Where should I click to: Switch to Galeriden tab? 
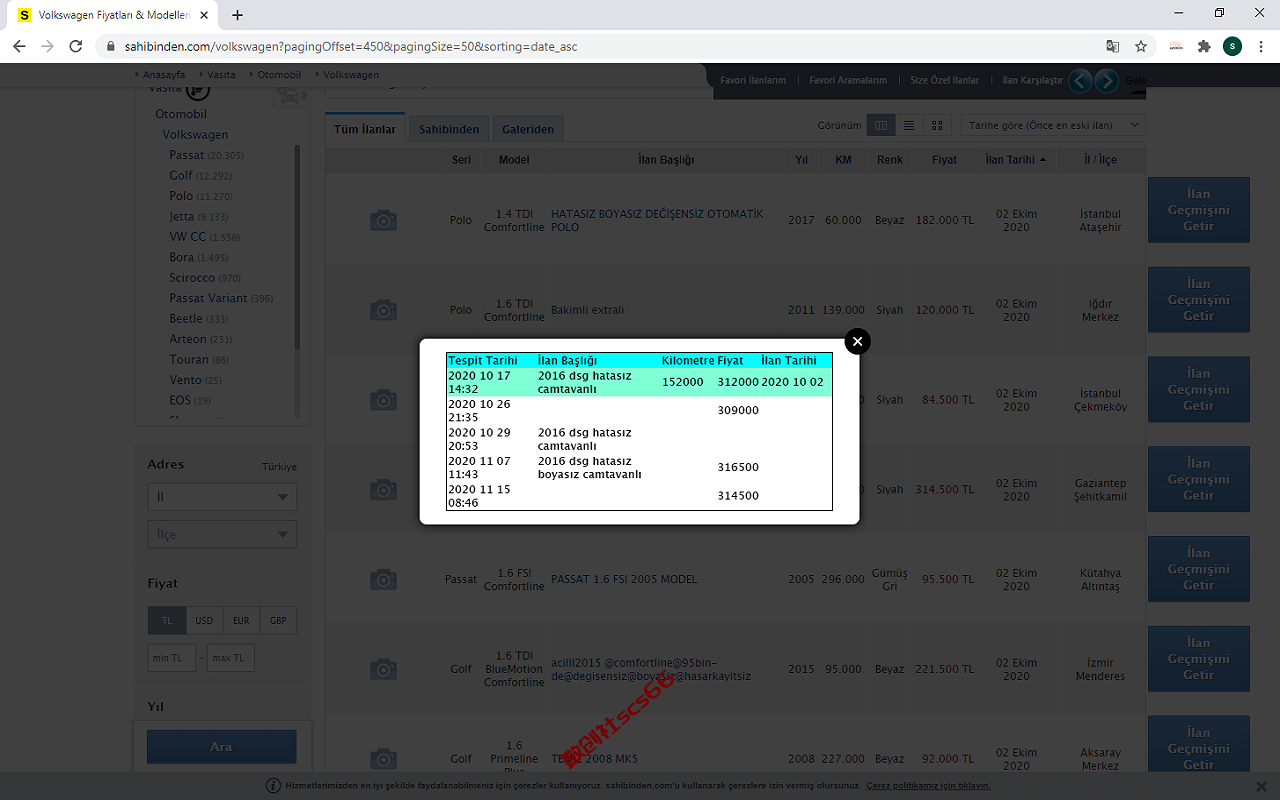click(528, 129)
